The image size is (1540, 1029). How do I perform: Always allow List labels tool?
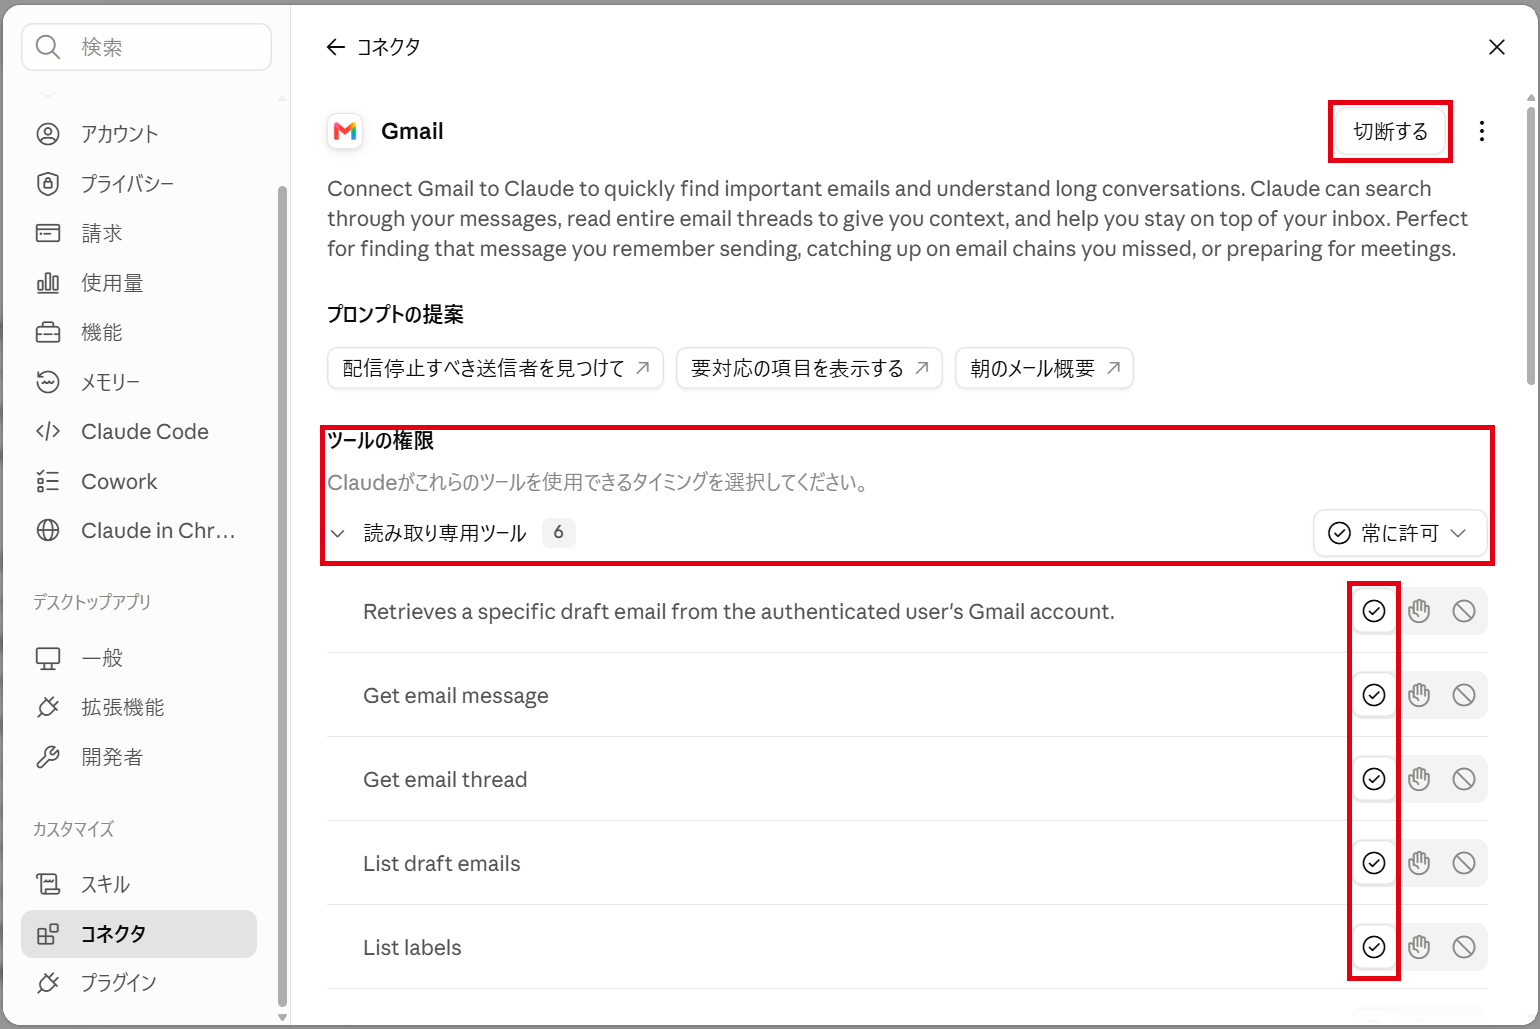pos(1374,947)
